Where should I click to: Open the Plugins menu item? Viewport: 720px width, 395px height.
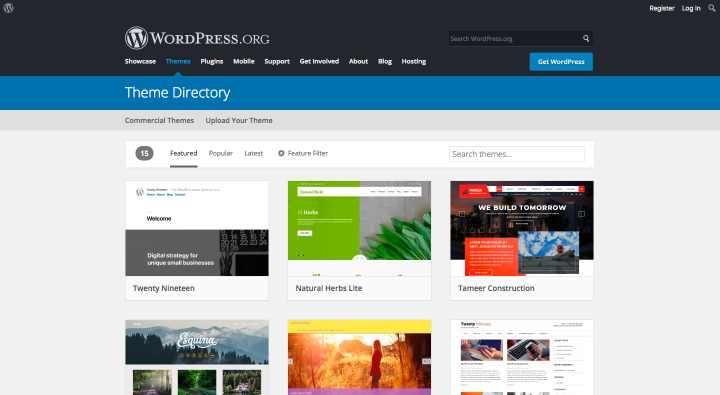pos(212,62)
